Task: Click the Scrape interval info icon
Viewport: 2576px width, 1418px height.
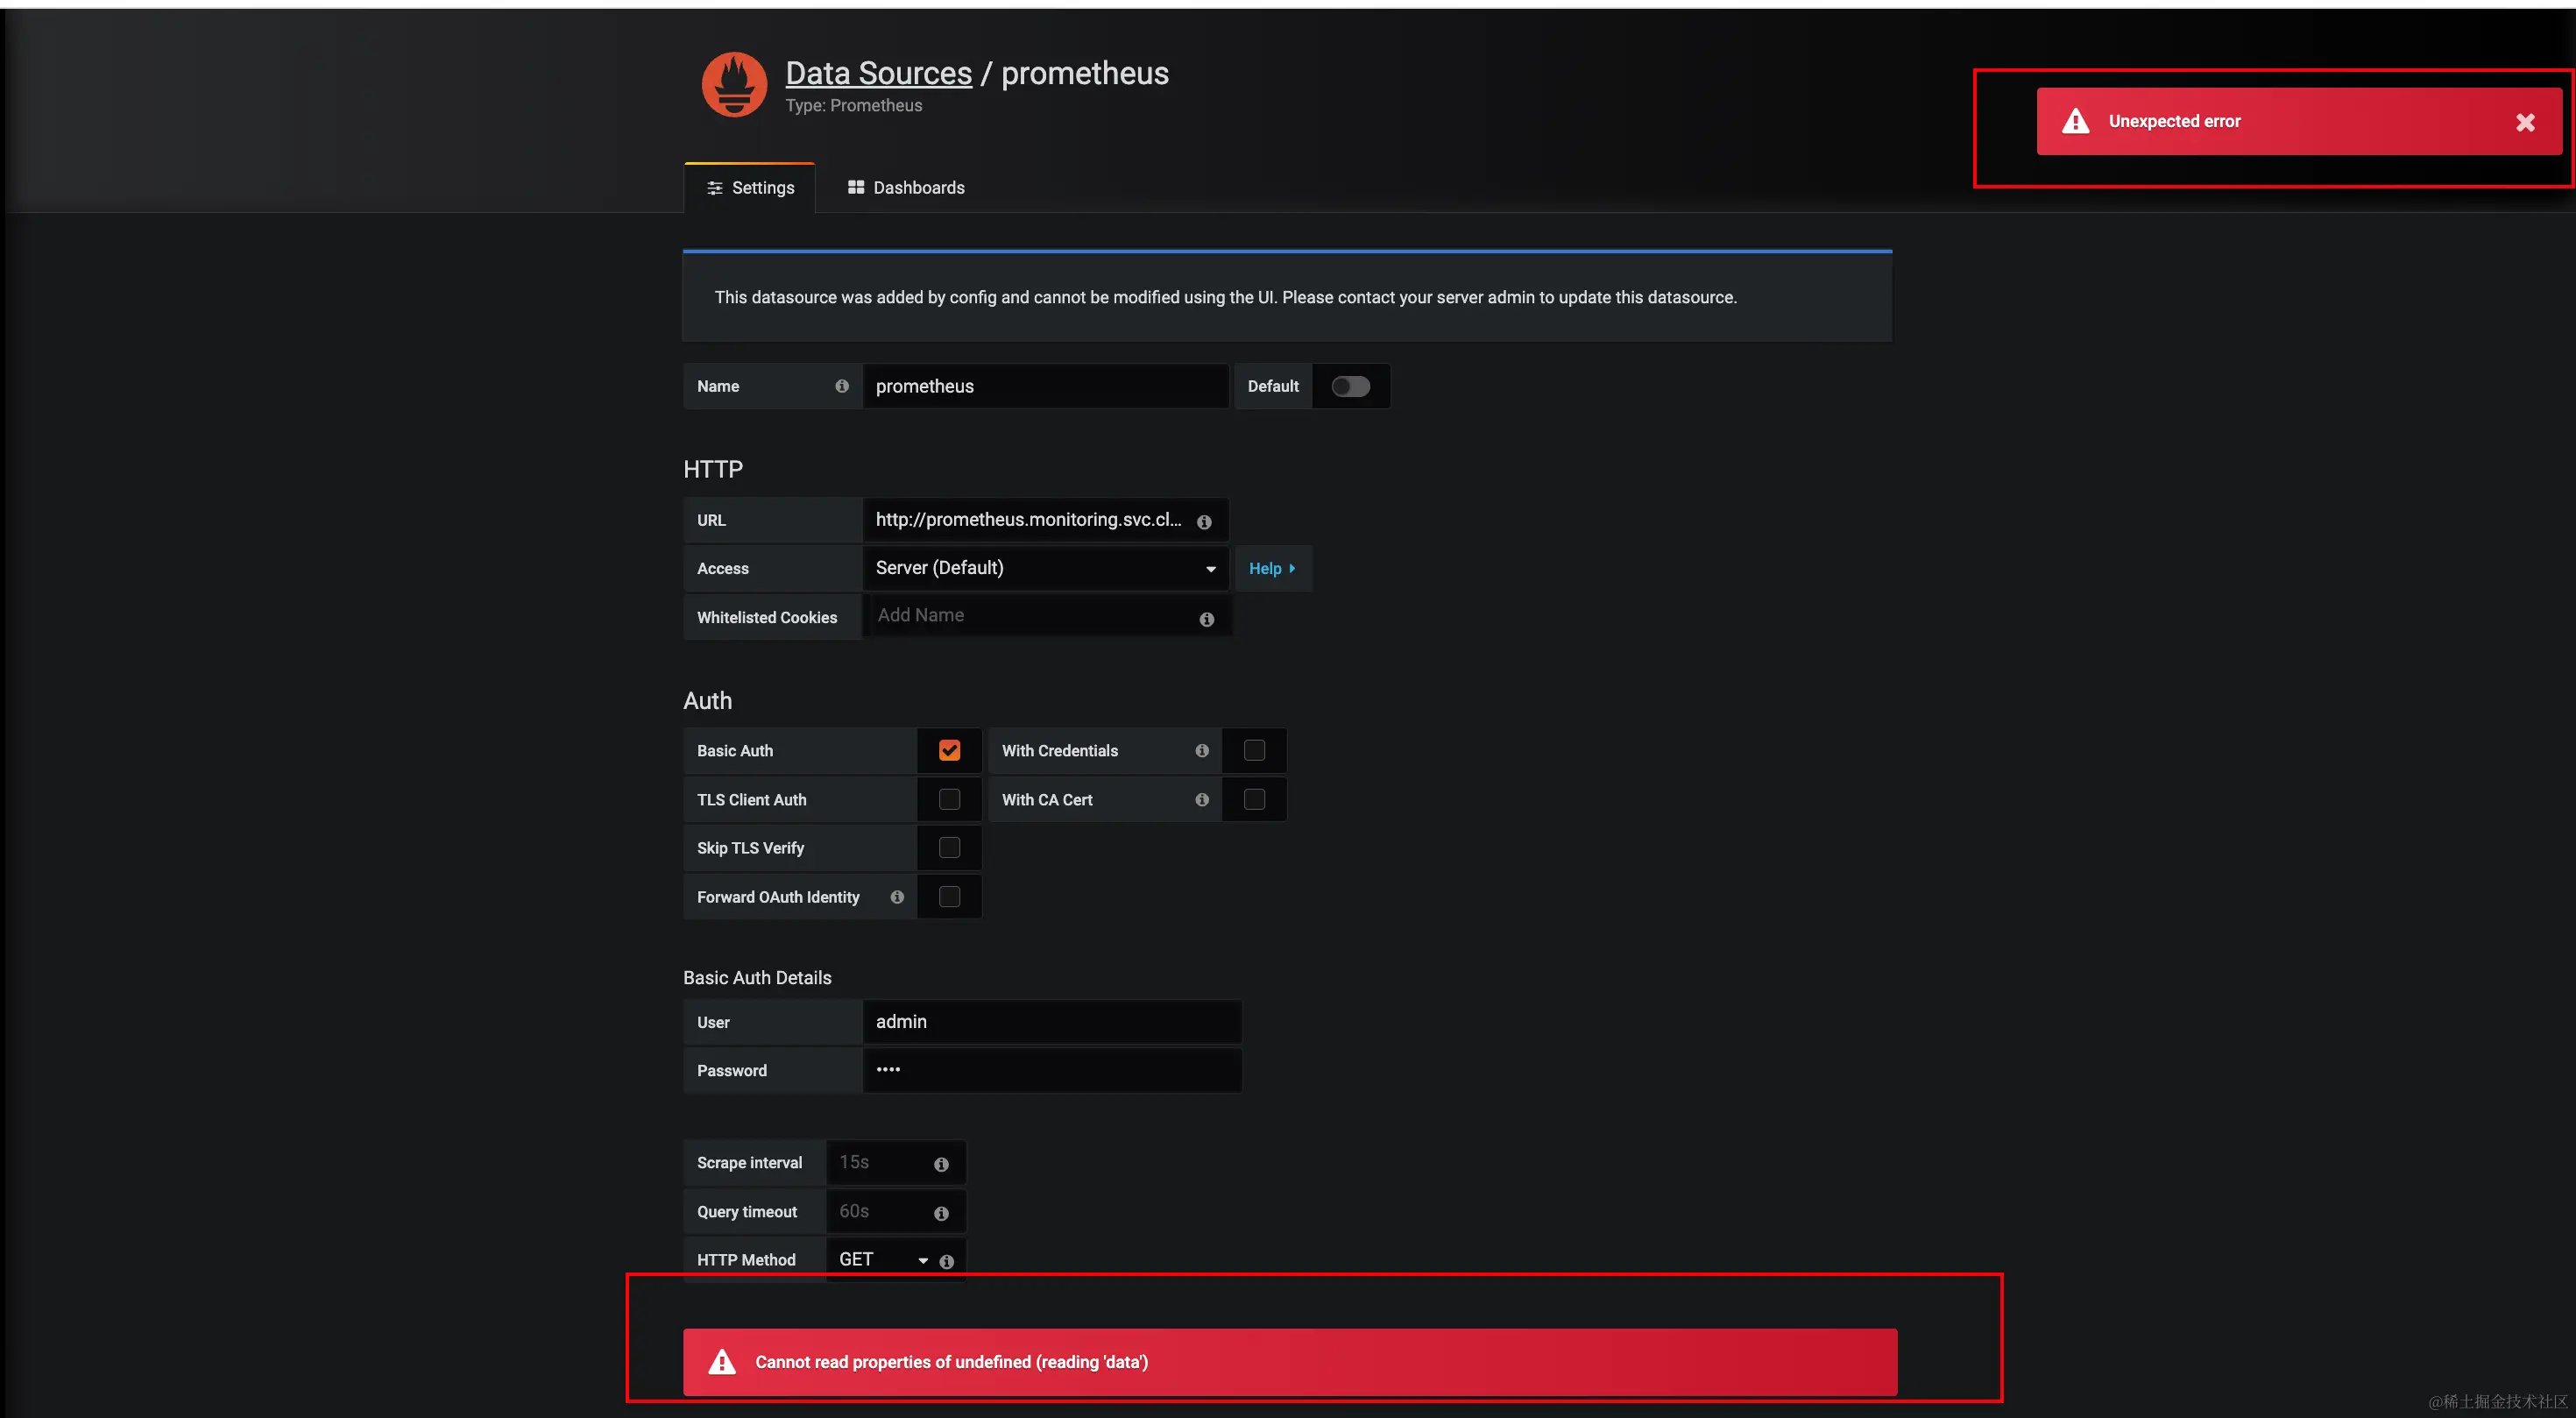Action: point(941,1164)
